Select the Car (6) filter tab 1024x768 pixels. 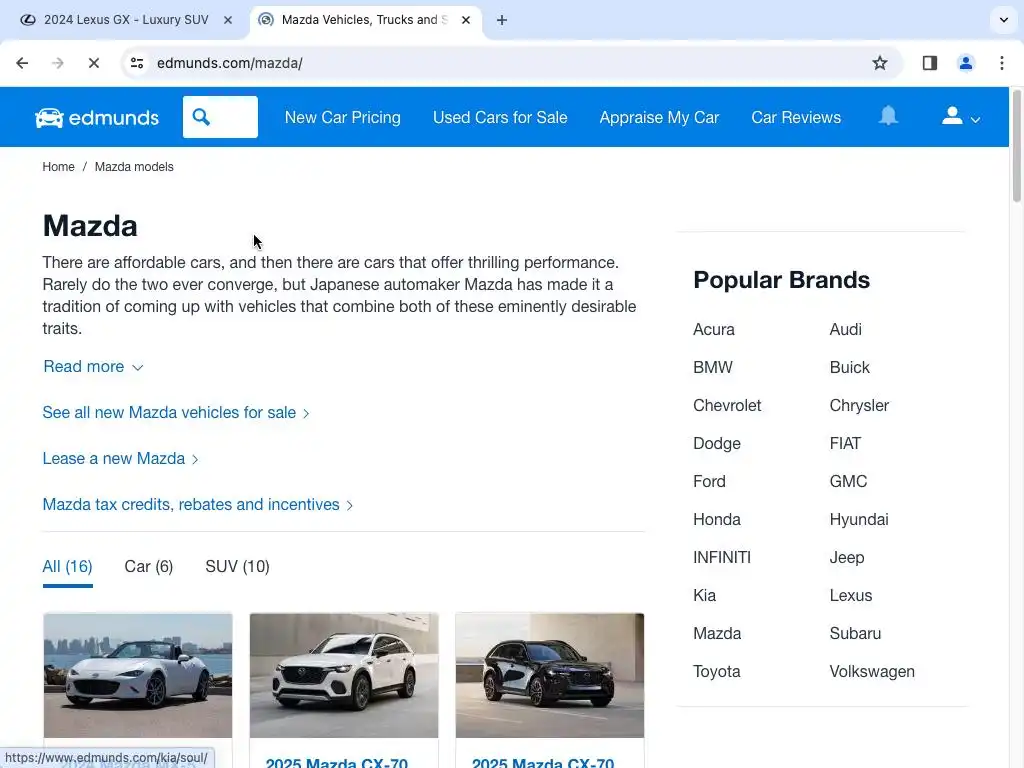149,566
